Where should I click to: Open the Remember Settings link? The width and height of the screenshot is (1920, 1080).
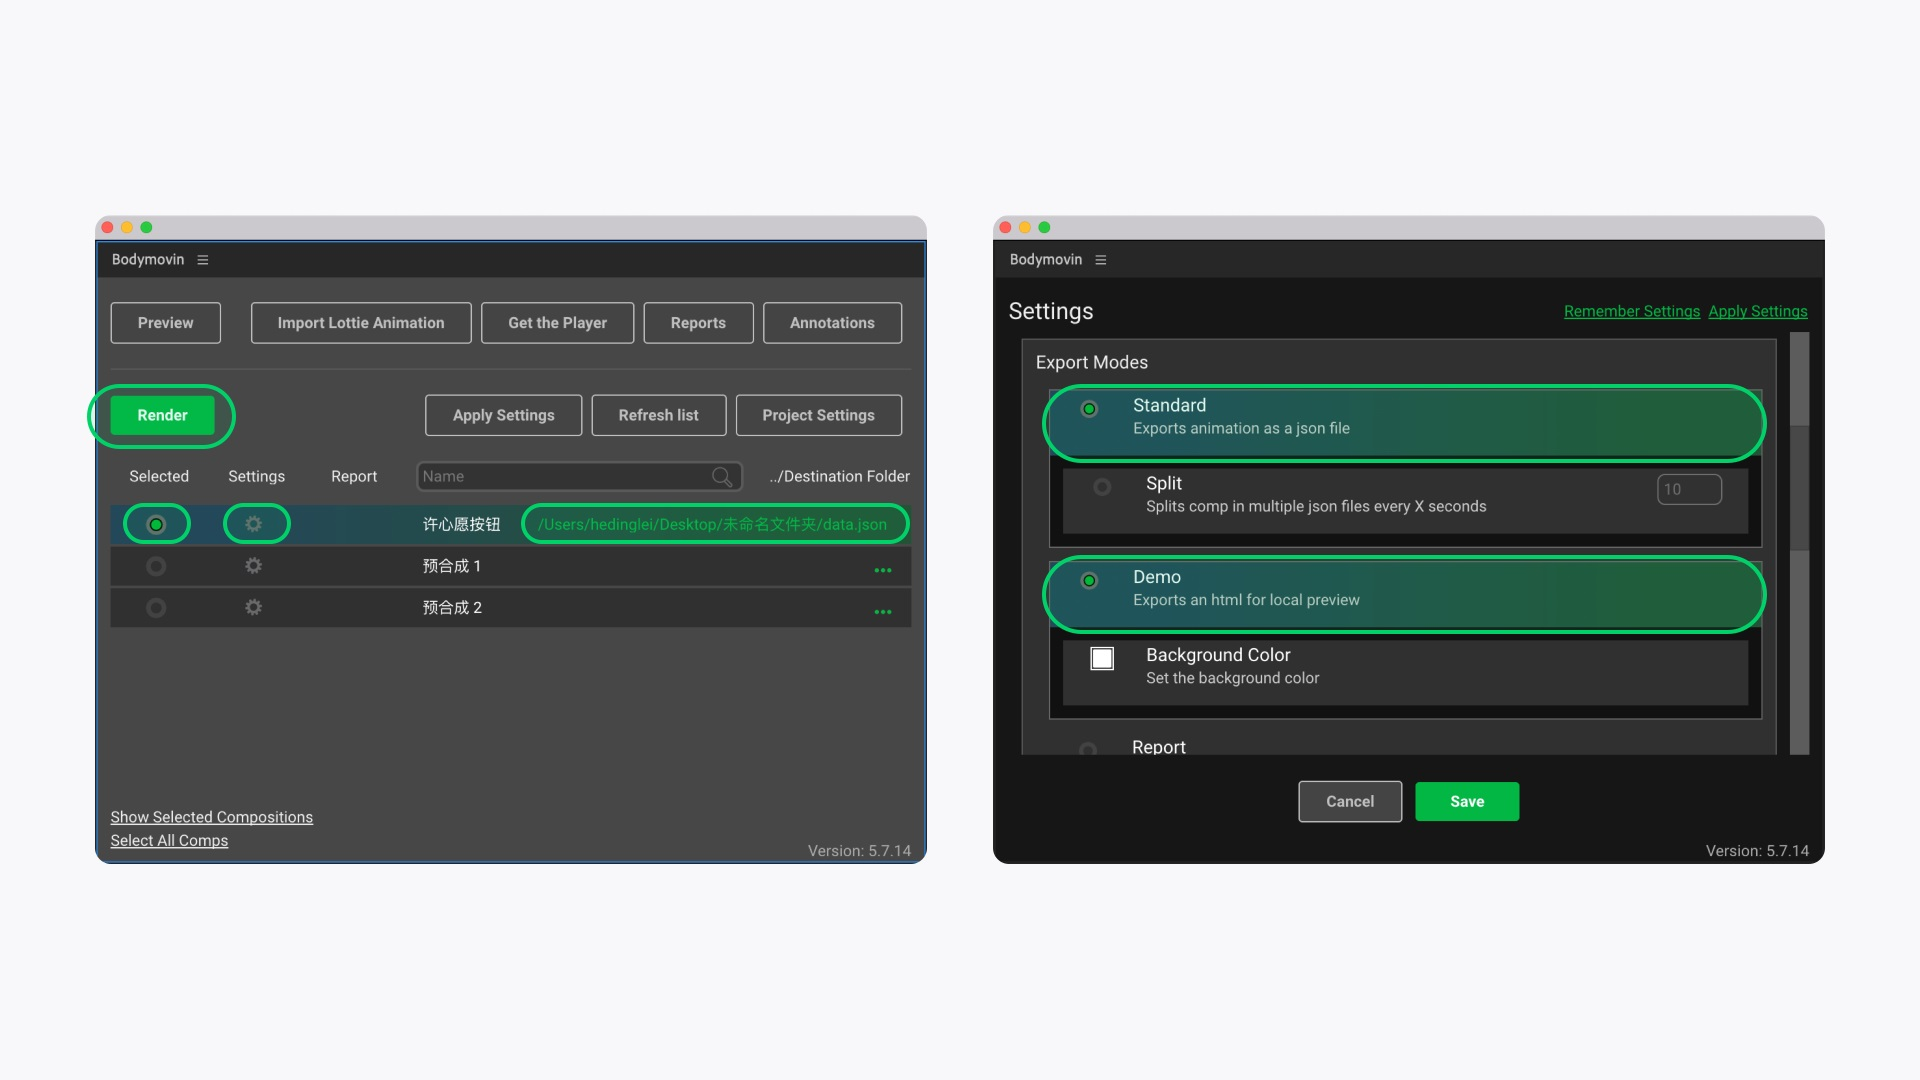point(1631,312)
